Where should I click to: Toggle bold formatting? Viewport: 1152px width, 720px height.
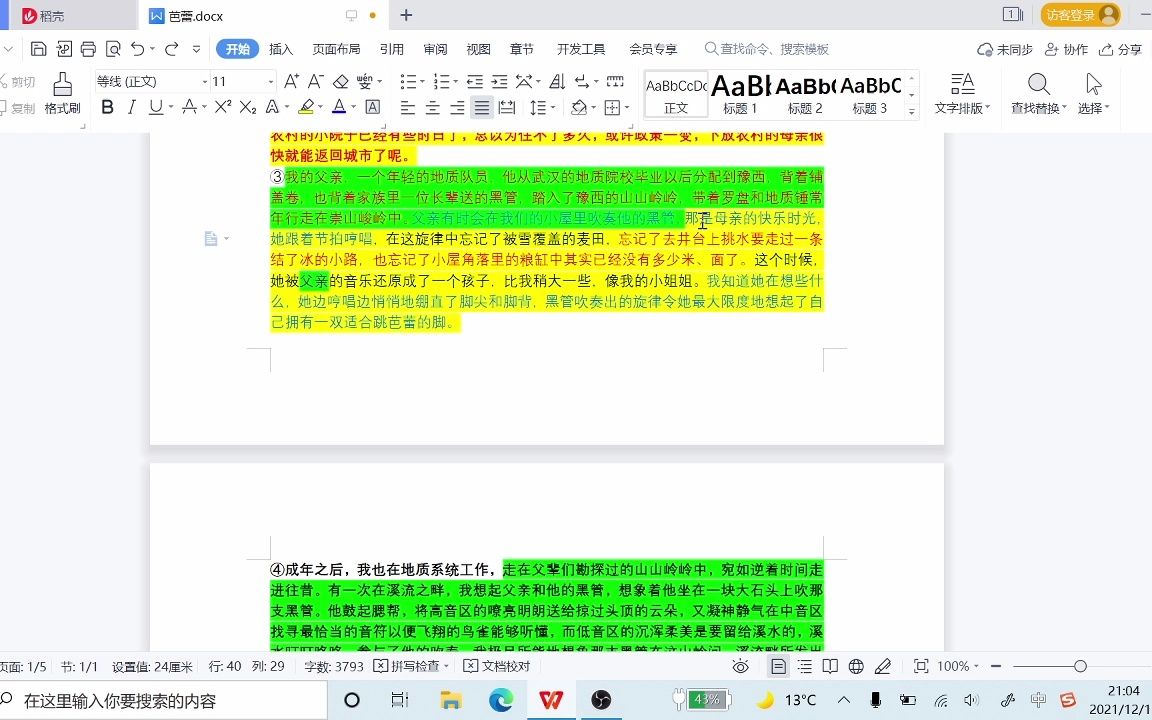point(107,106)
